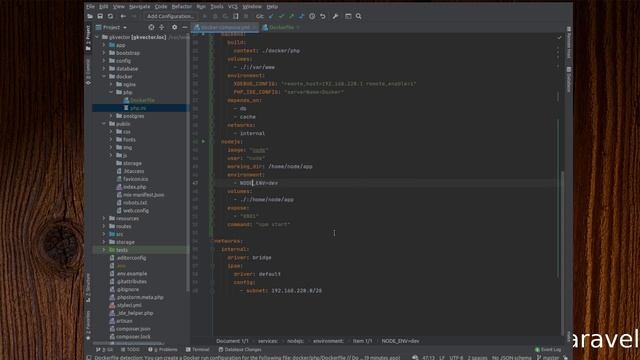Click the '2 spaces' indent setting
This screenshot has height=360, width=640.
point(478,358)
